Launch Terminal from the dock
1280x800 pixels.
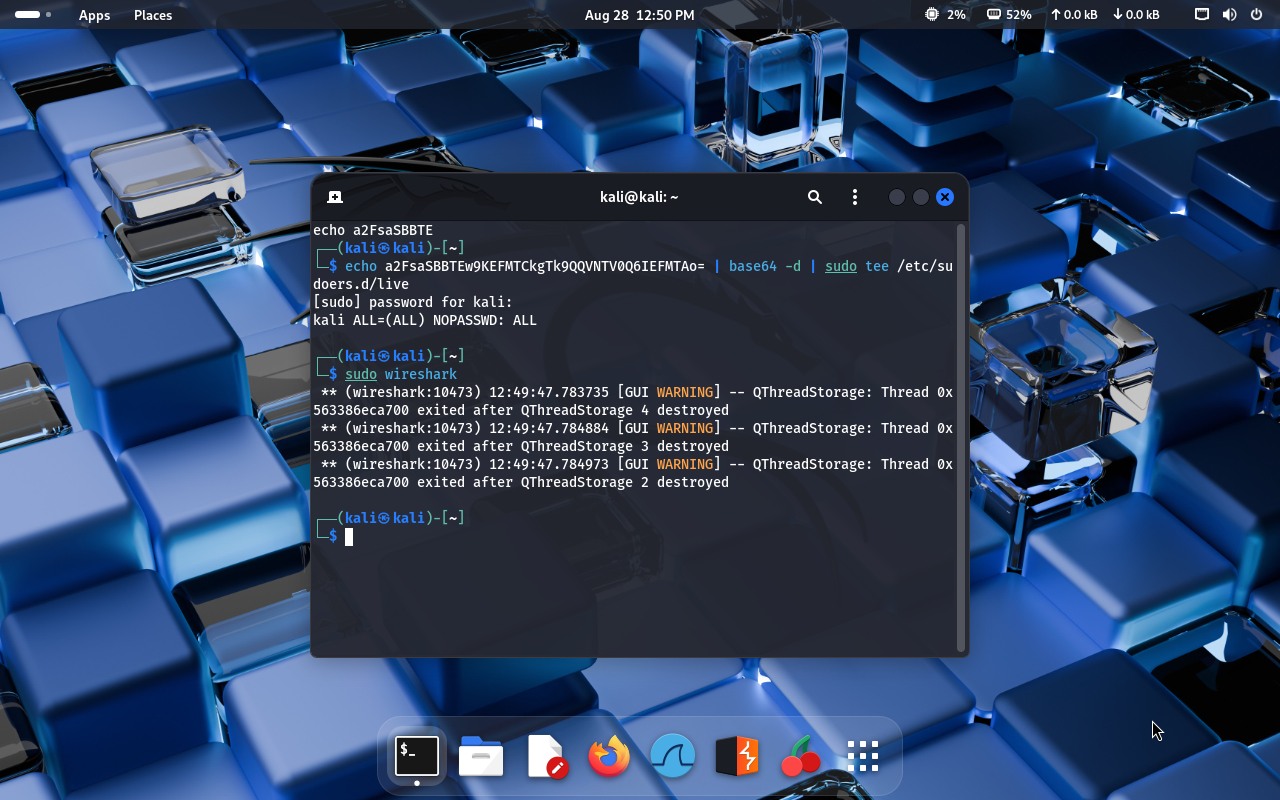pos(417,756)
